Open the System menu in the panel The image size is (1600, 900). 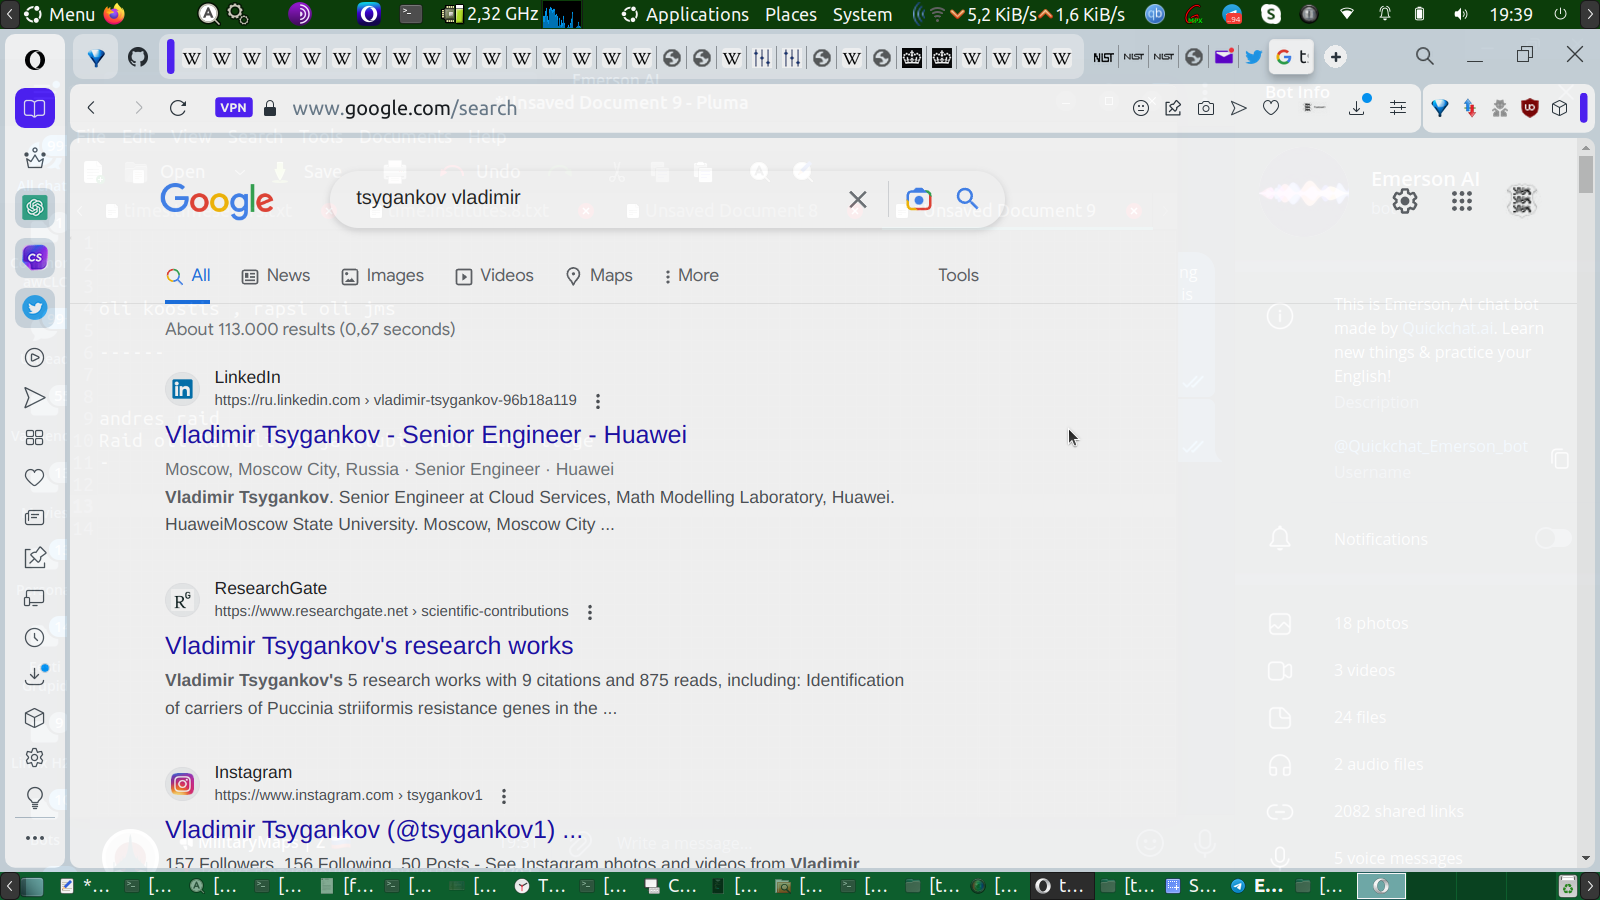click(862, 14)
